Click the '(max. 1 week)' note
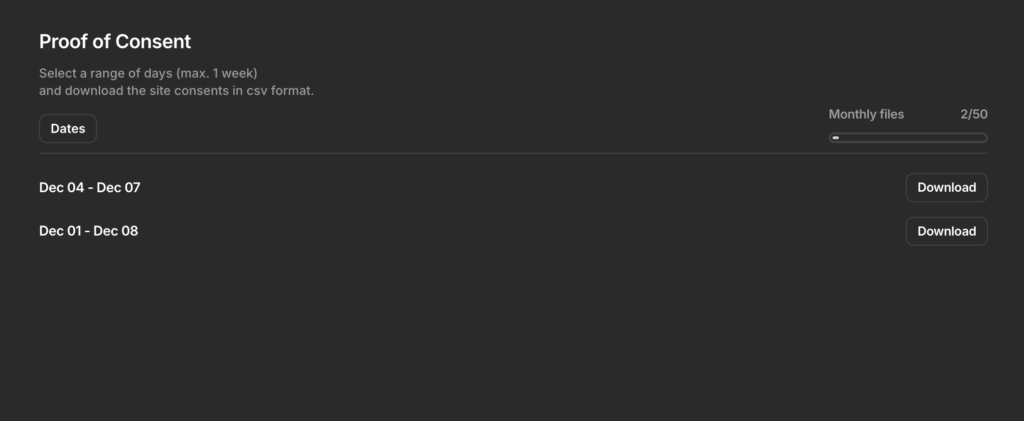This screenshot has height=421, width=1024. [220, 73]
